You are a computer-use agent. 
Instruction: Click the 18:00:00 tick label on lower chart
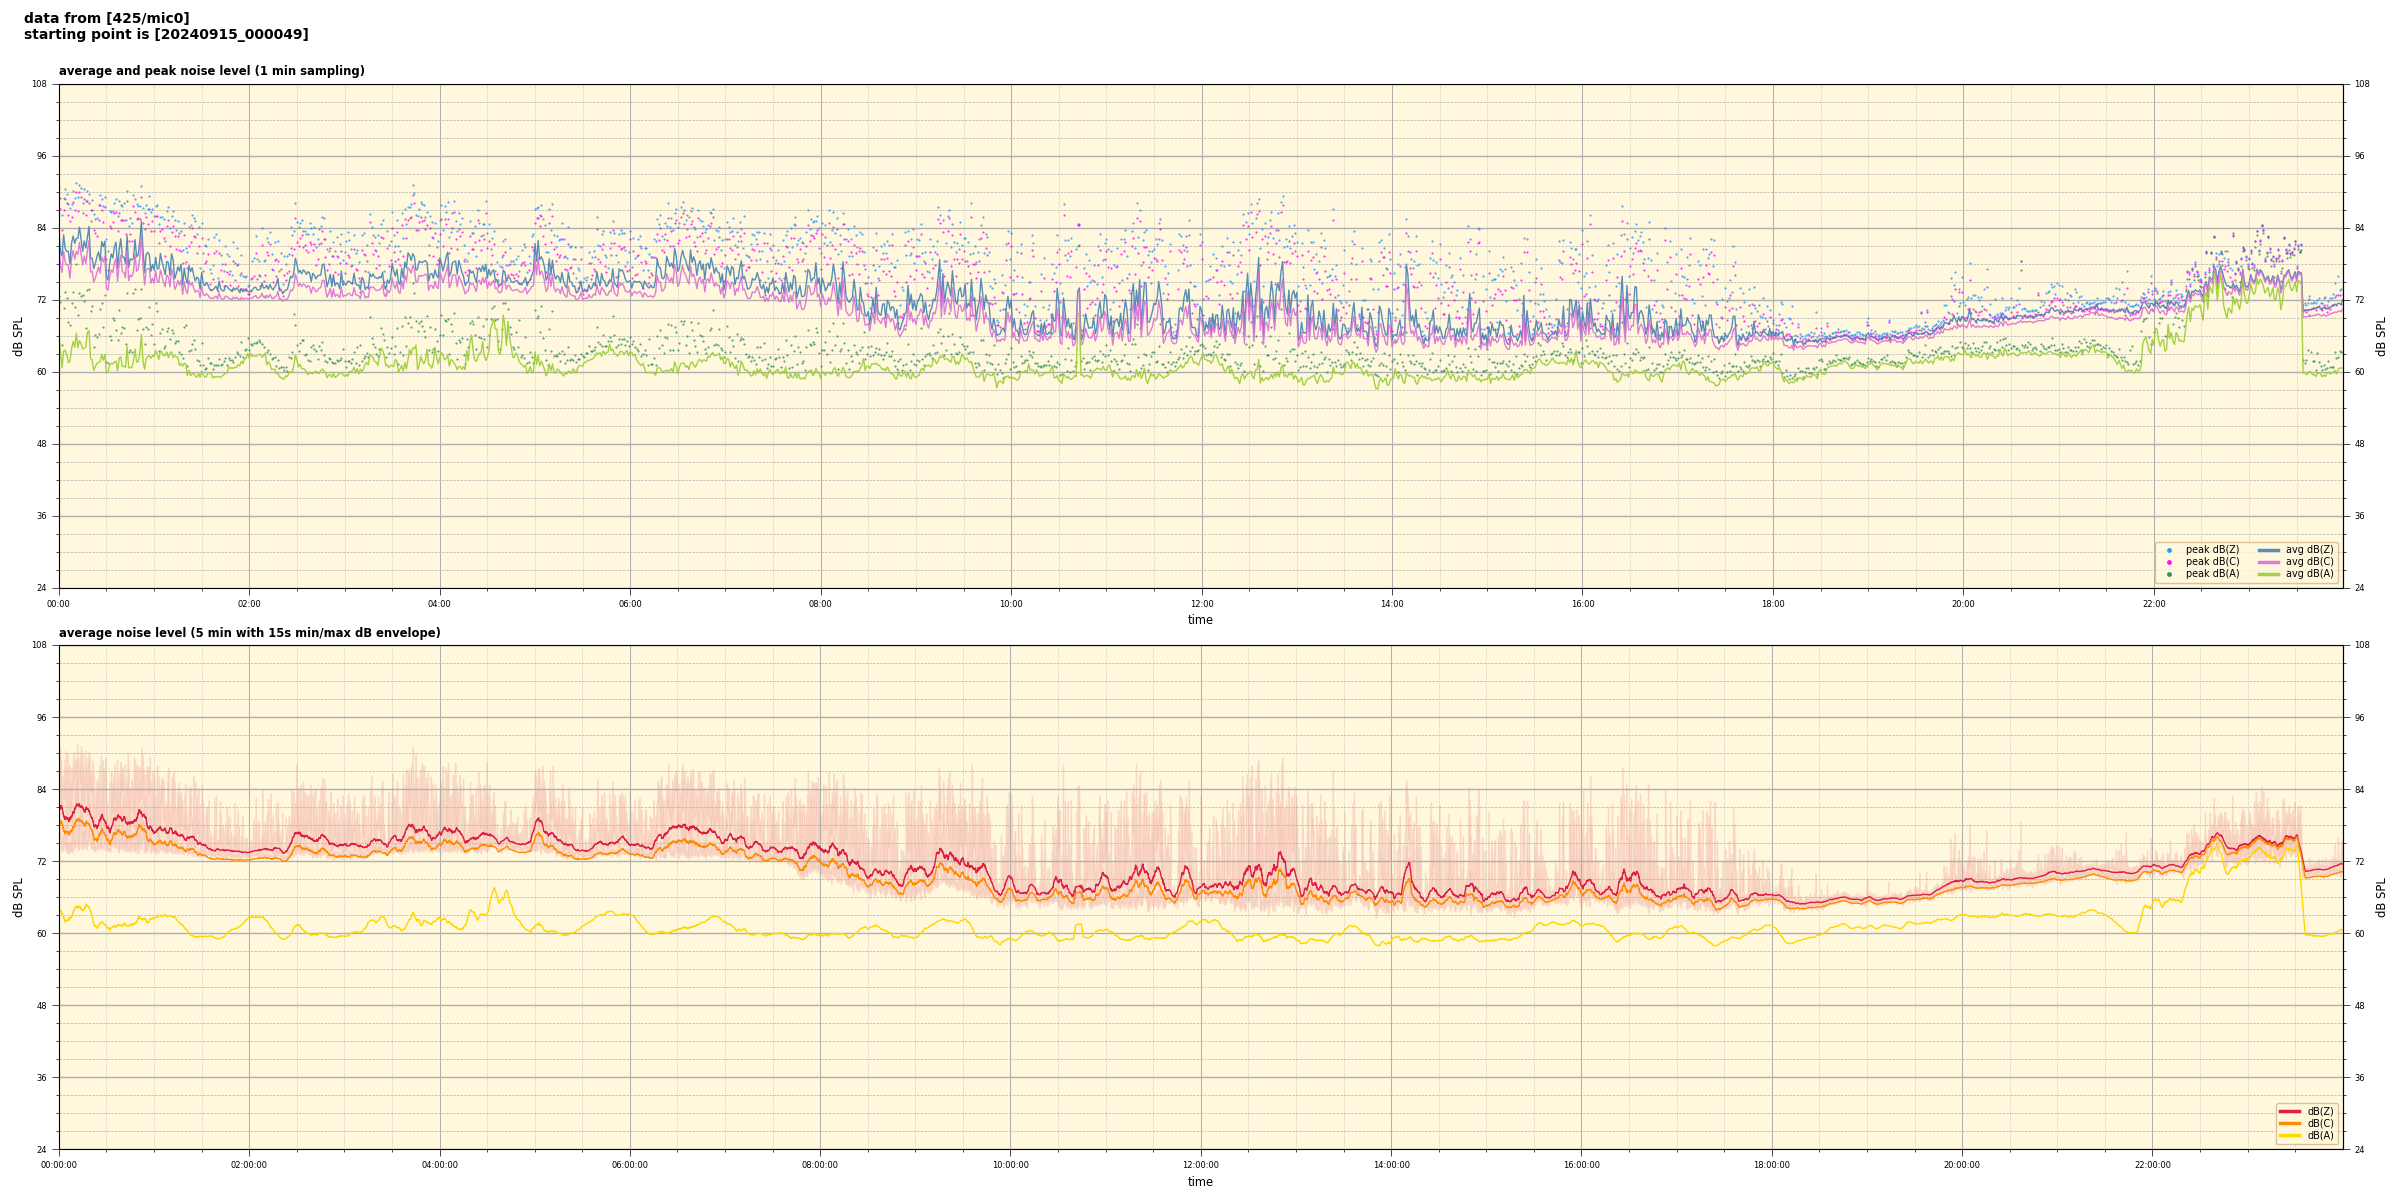[1772, 1165]
